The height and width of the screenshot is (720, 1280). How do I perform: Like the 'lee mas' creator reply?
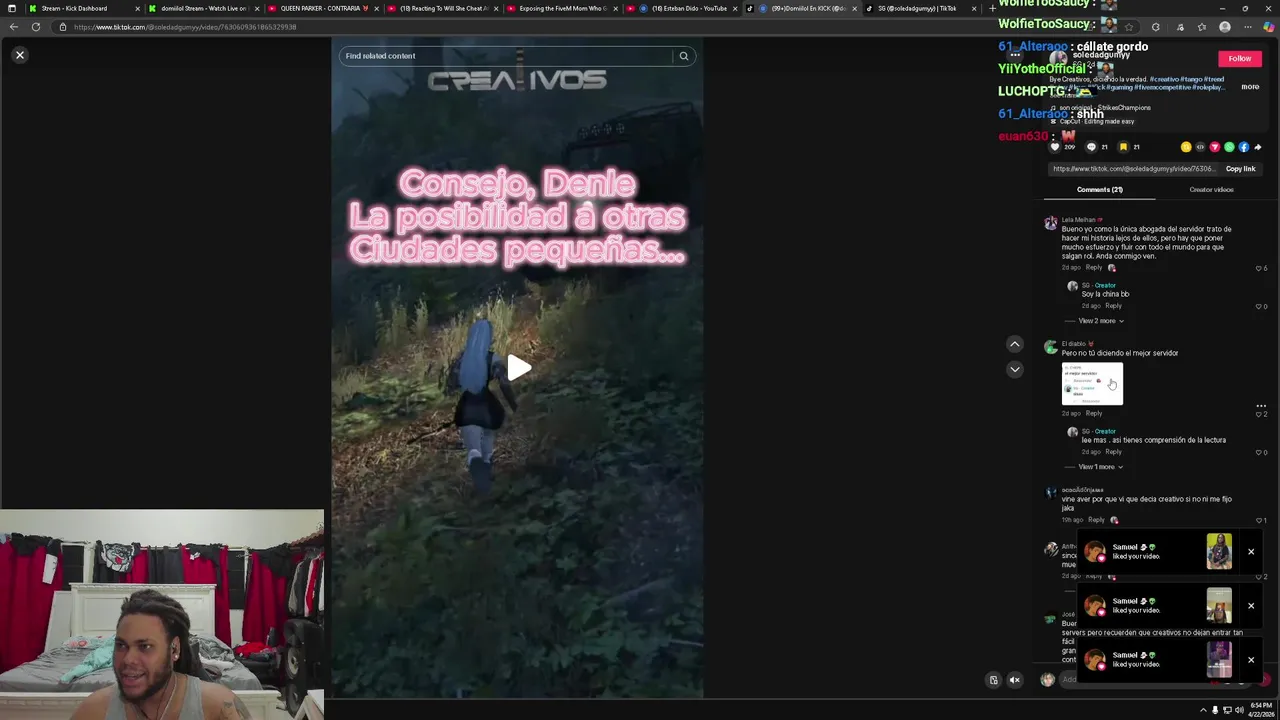pyautogui.click(x=1259, y=452)
